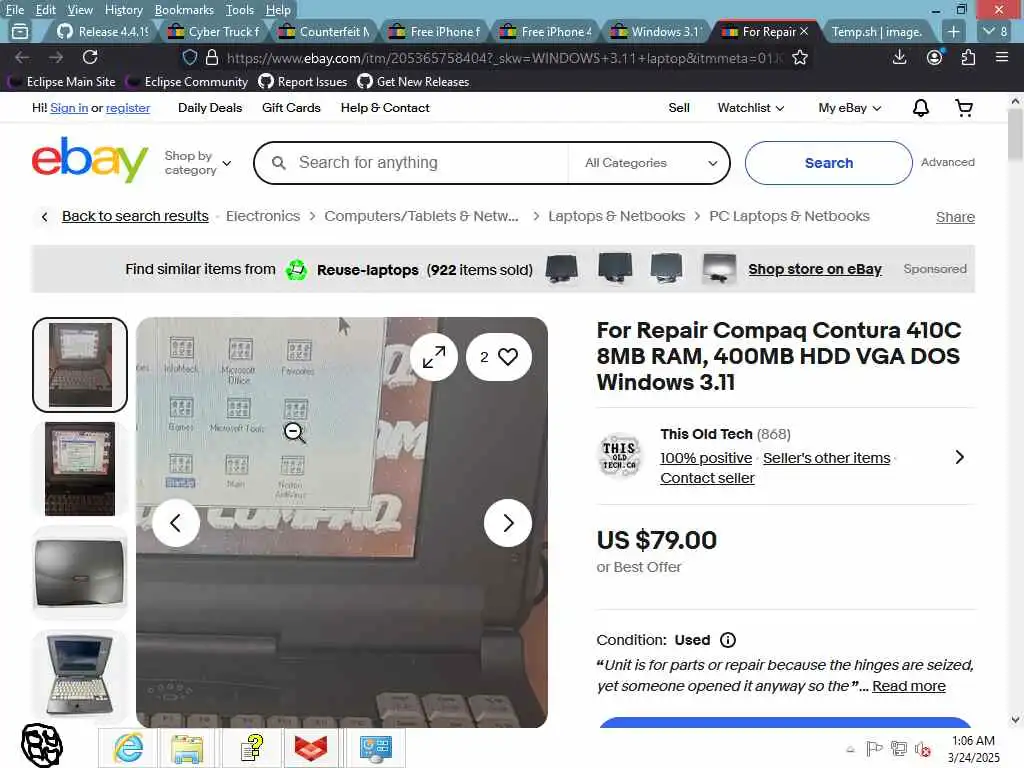Expand the product image to full view
Viewport: 1024px width, 768px height.
tap(434, 357)
